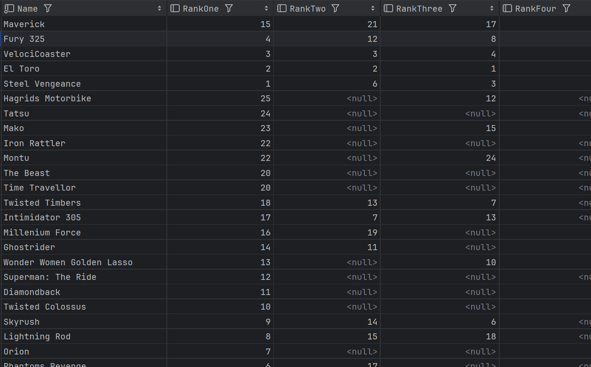Click the filter icon in RankFour header
Image resolution: width=591 pixels, height=367 pixels.
coord(567,8)
